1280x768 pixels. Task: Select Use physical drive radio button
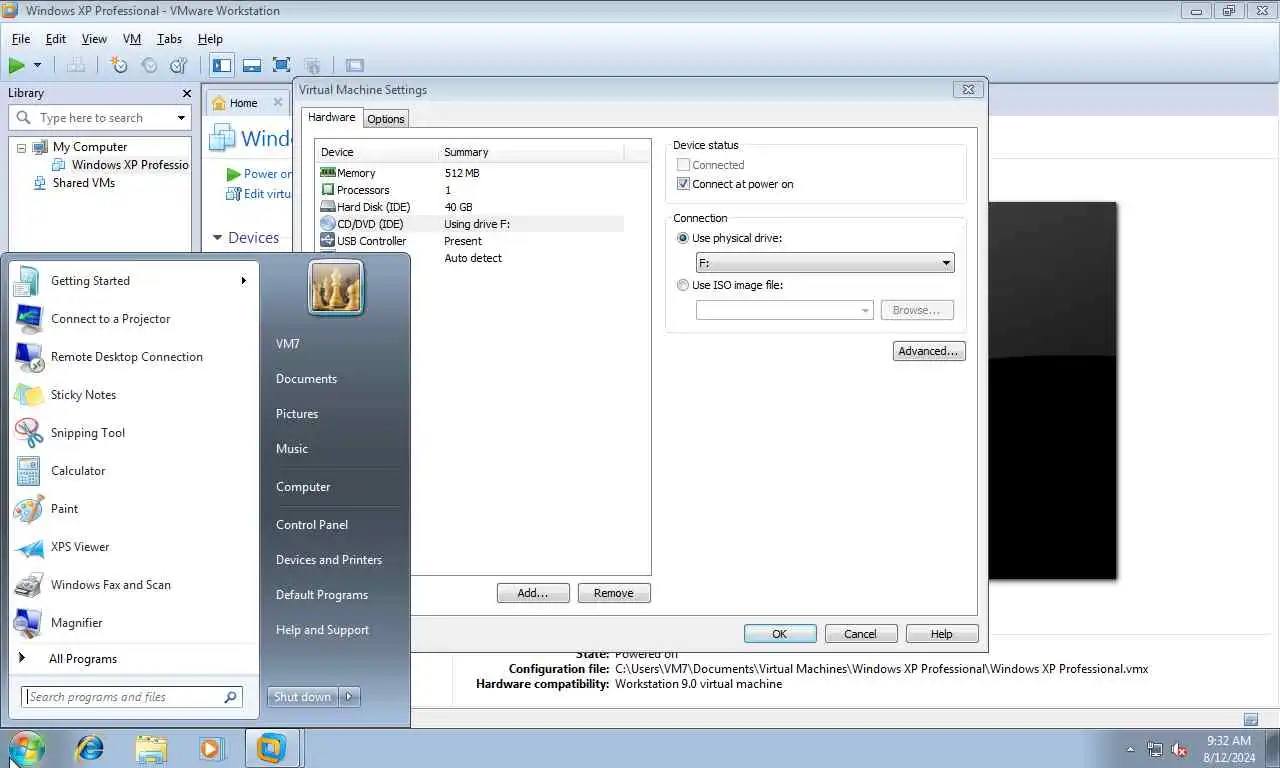click(683, 239)
